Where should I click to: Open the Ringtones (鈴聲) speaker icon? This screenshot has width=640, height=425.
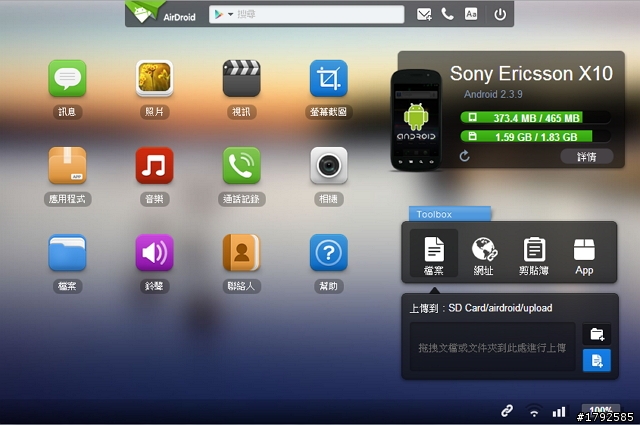tap(154, 252)
